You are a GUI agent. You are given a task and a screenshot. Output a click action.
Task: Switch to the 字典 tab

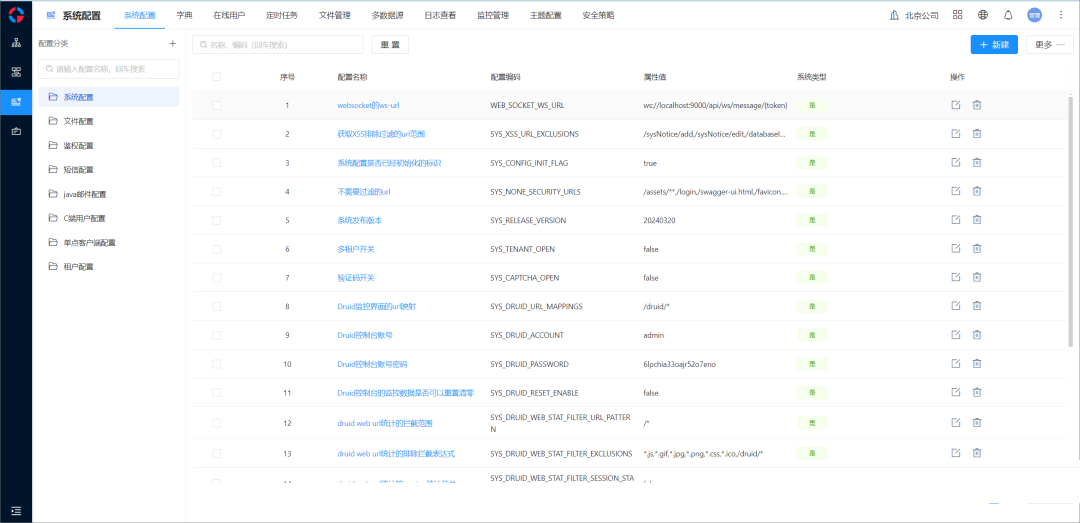coord(184,15)
